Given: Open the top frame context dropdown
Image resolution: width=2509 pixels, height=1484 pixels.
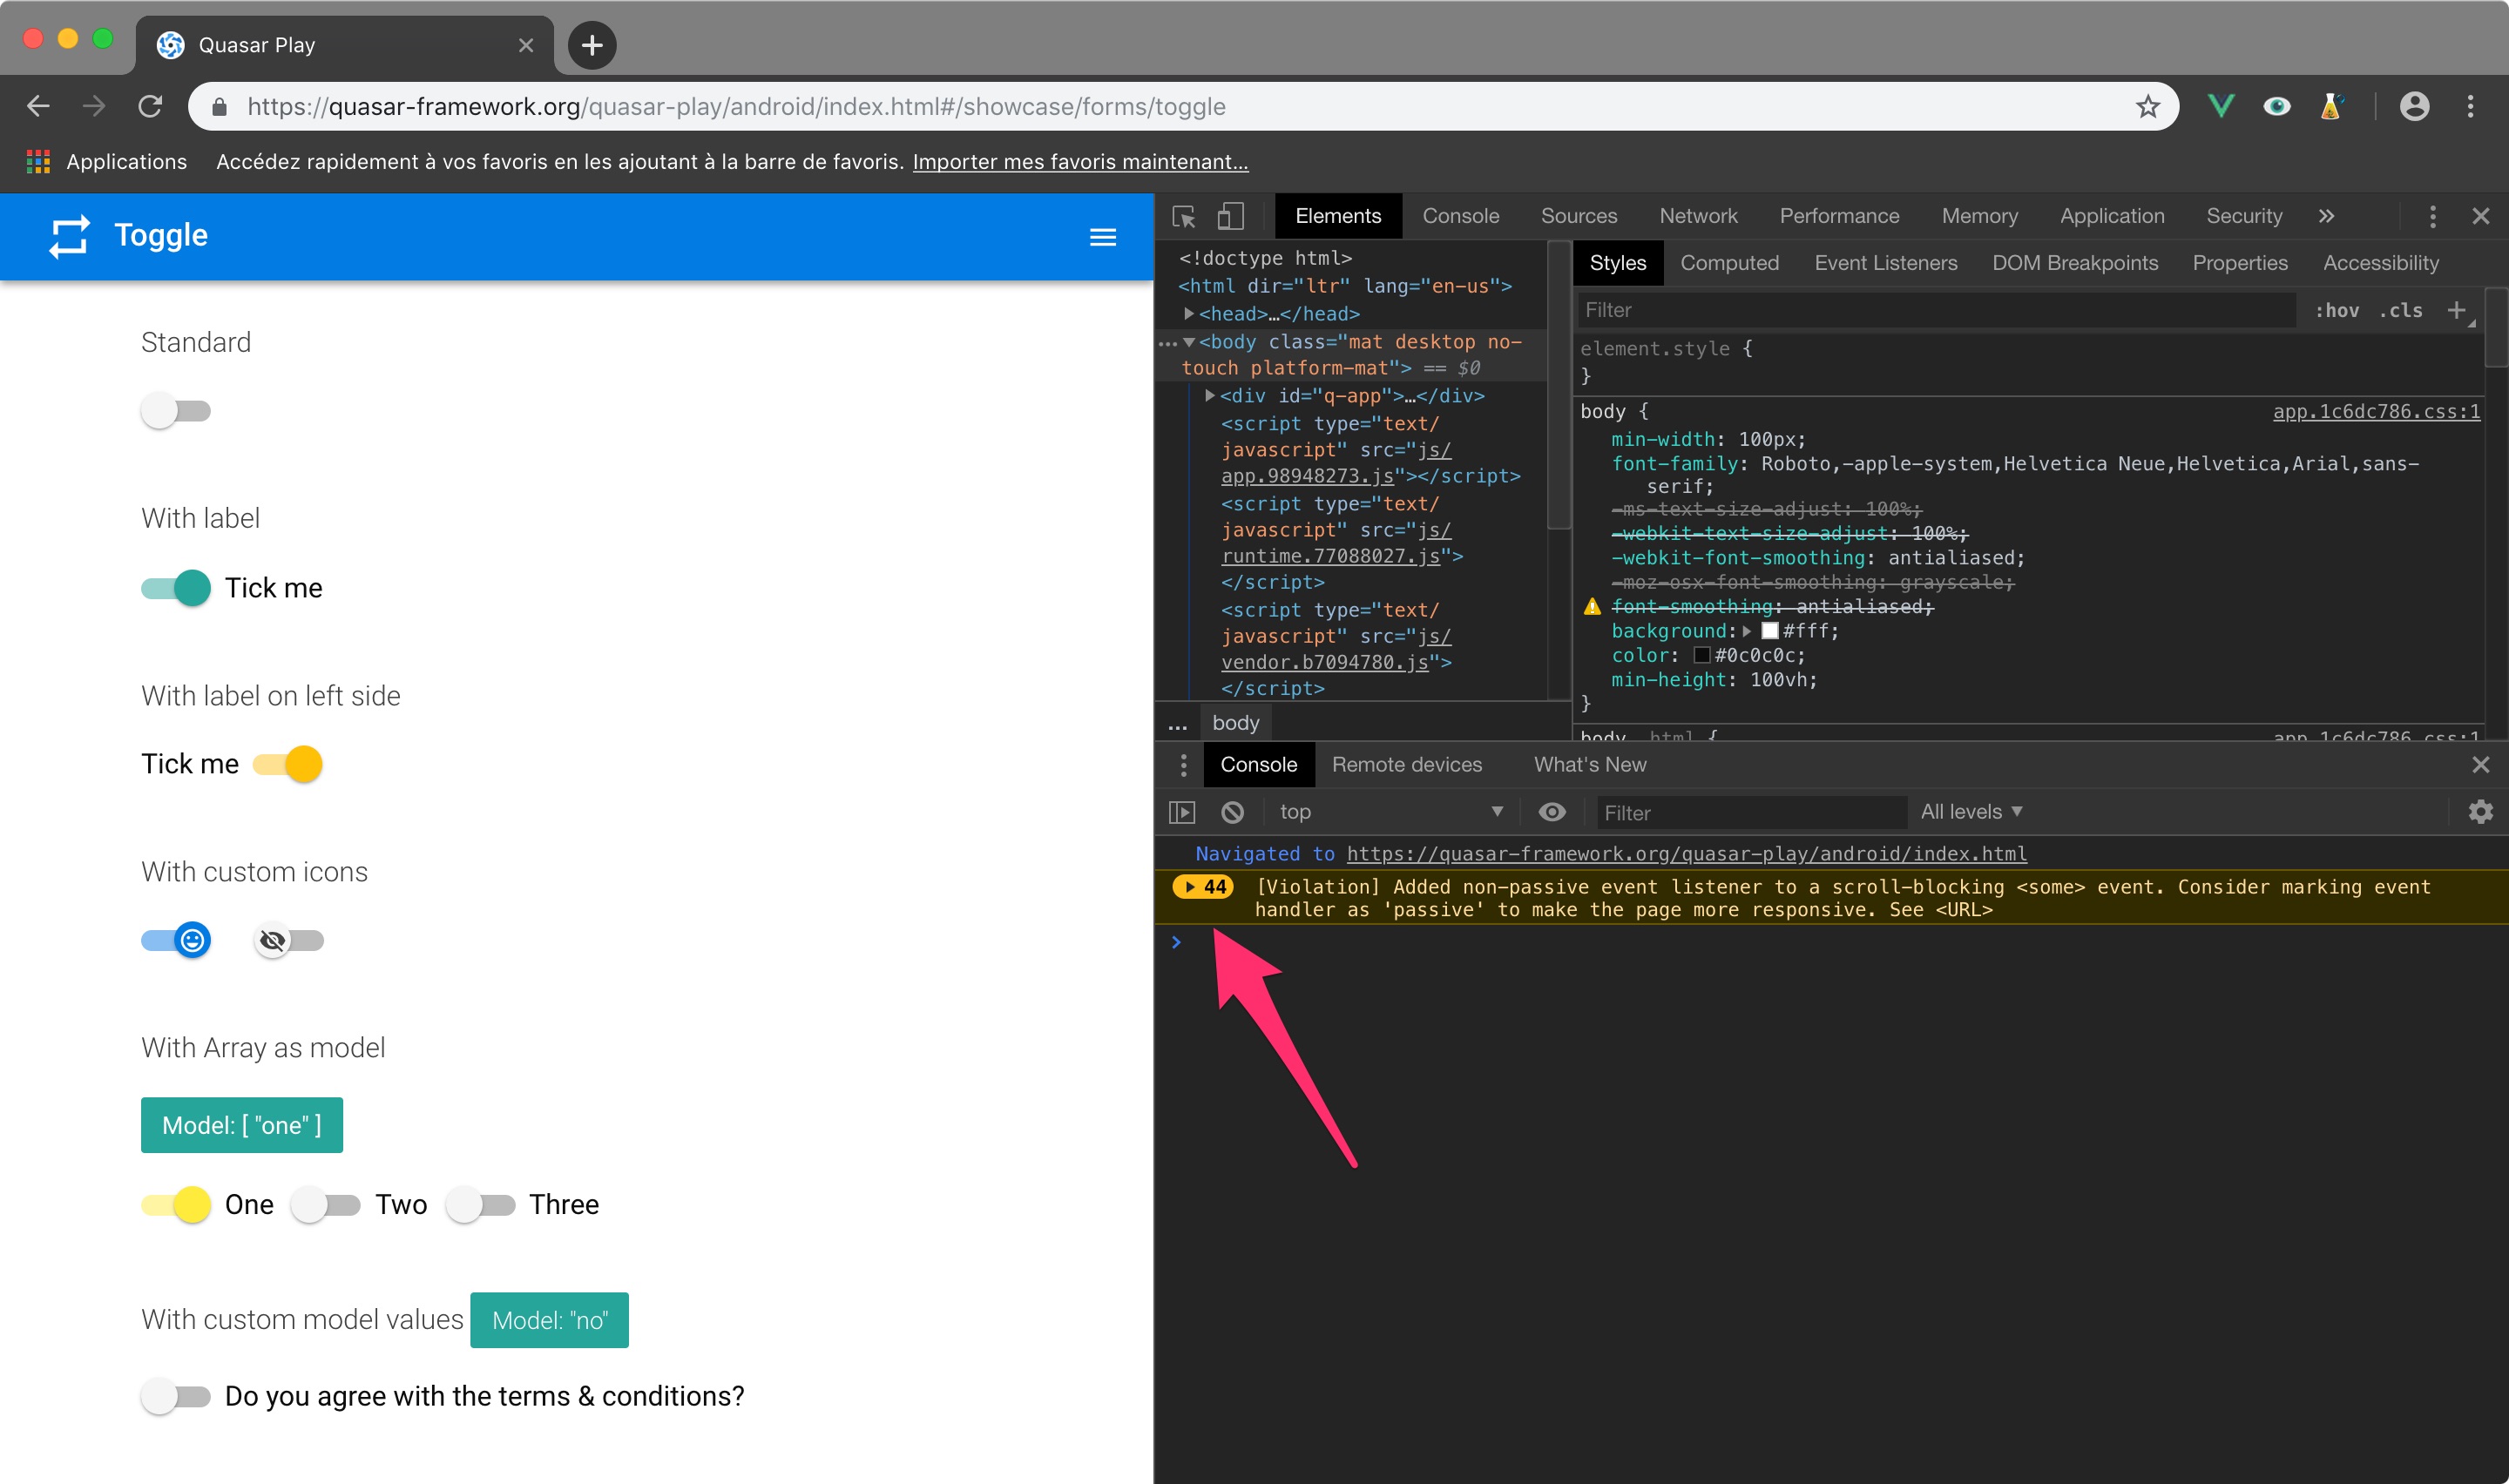Looking at the screenshot, I should pos(1390,811).
